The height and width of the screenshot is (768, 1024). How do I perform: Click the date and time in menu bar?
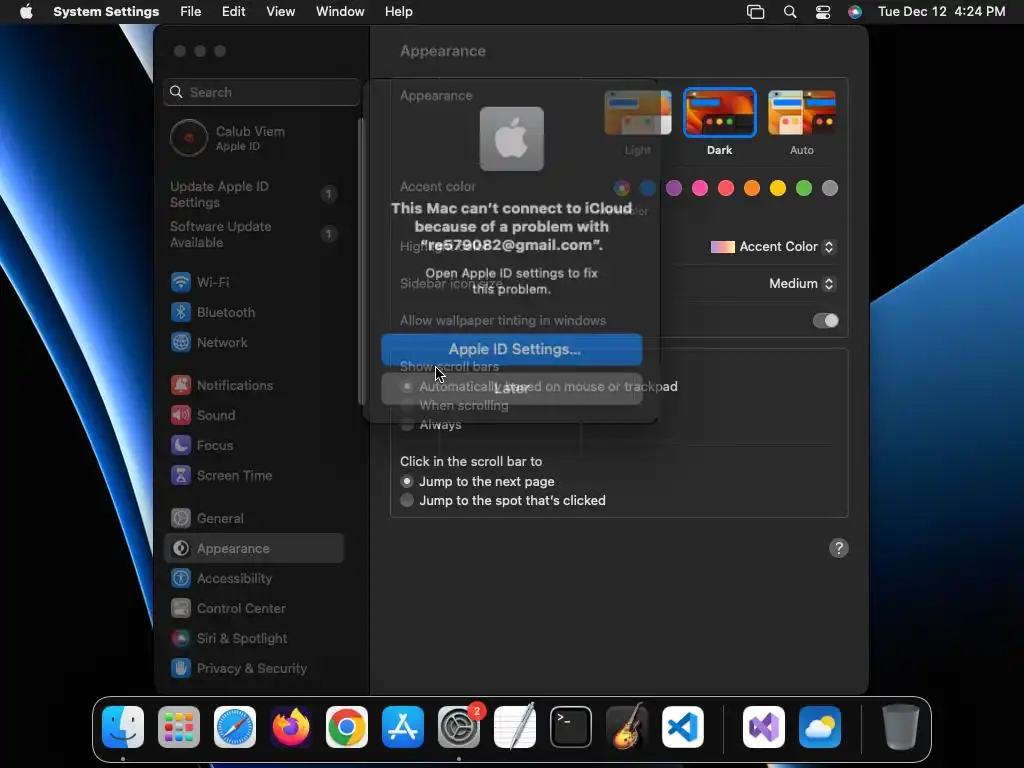tap(941, 12)
